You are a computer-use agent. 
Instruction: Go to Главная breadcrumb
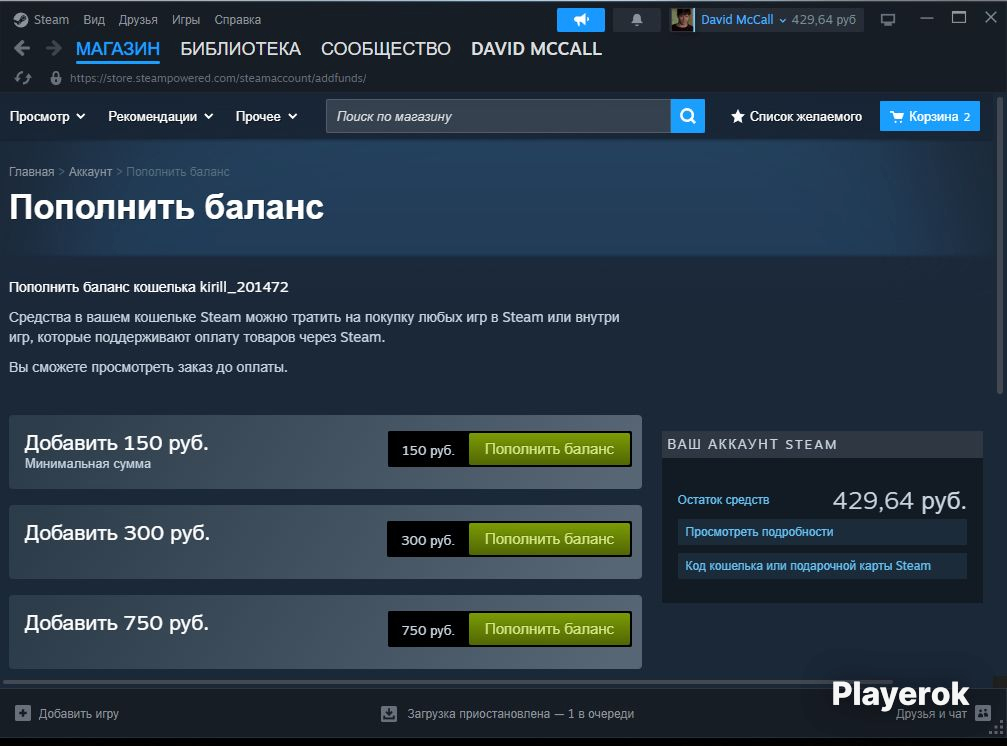31,171
